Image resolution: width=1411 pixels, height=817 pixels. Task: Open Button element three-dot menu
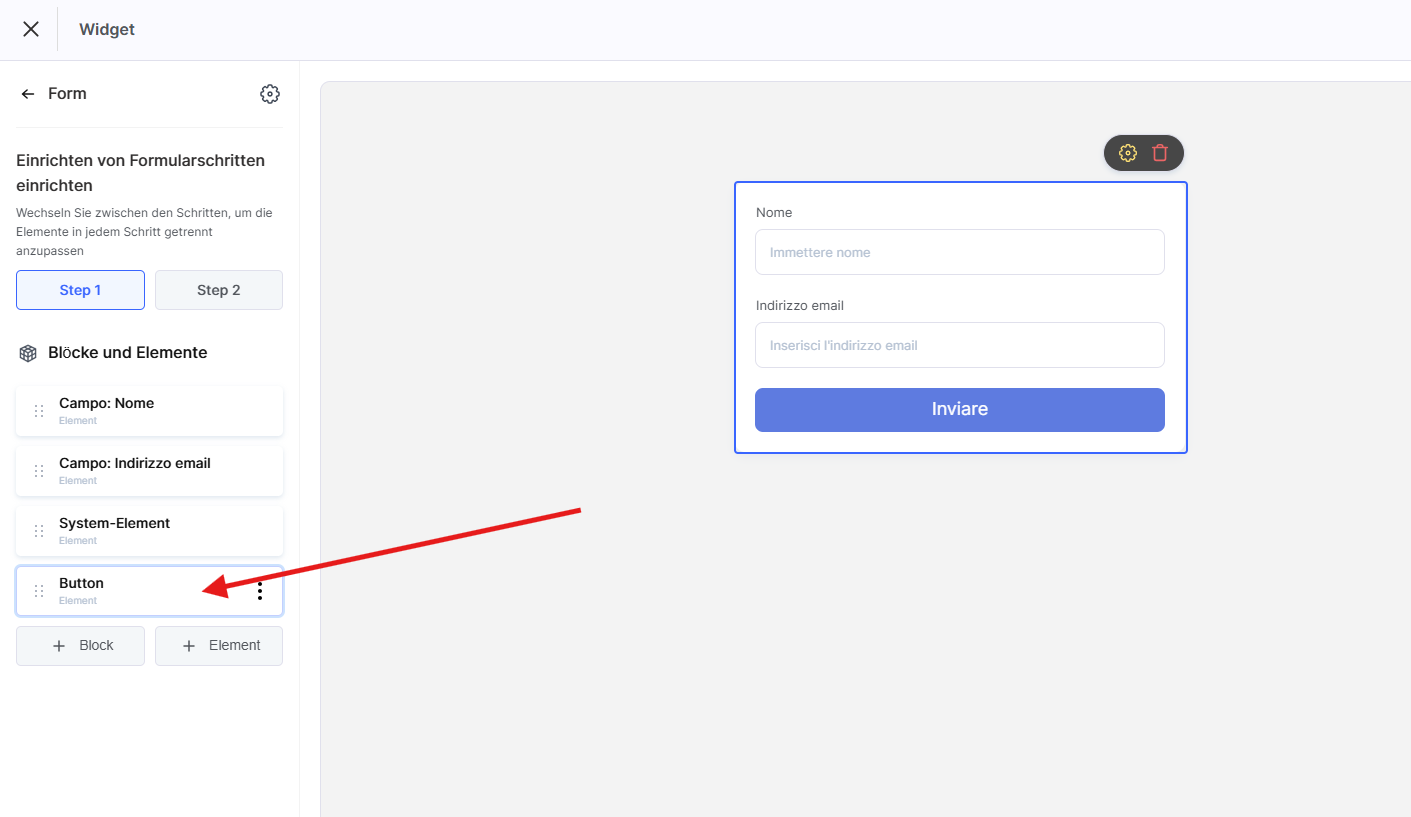coord(260,591)
